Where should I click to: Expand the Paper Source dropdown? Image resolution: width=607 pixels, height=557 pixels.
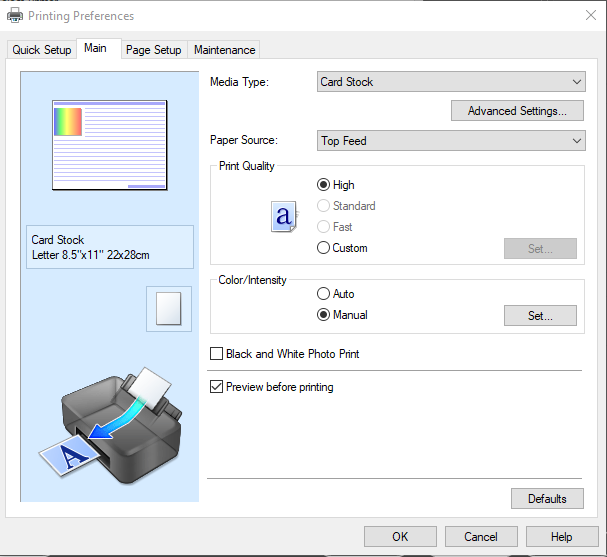tap(451, 141)
